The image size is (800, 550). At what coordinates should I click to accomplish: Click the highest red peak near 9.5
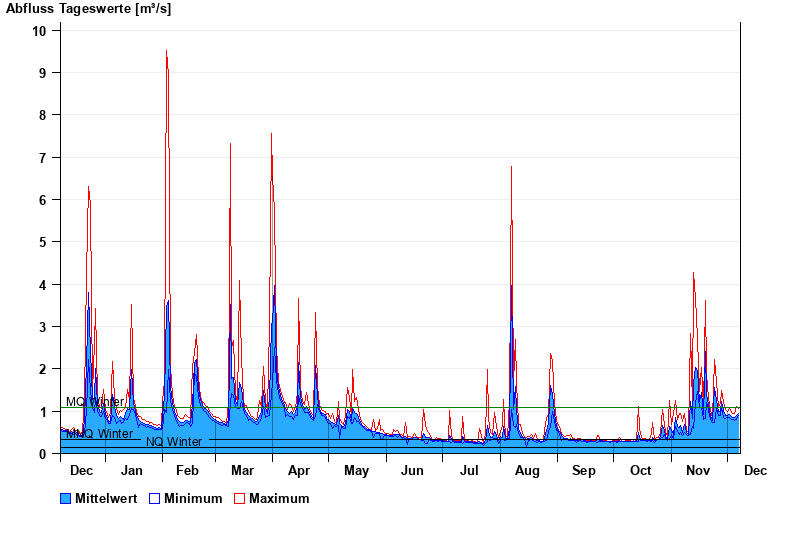point(166,52)
